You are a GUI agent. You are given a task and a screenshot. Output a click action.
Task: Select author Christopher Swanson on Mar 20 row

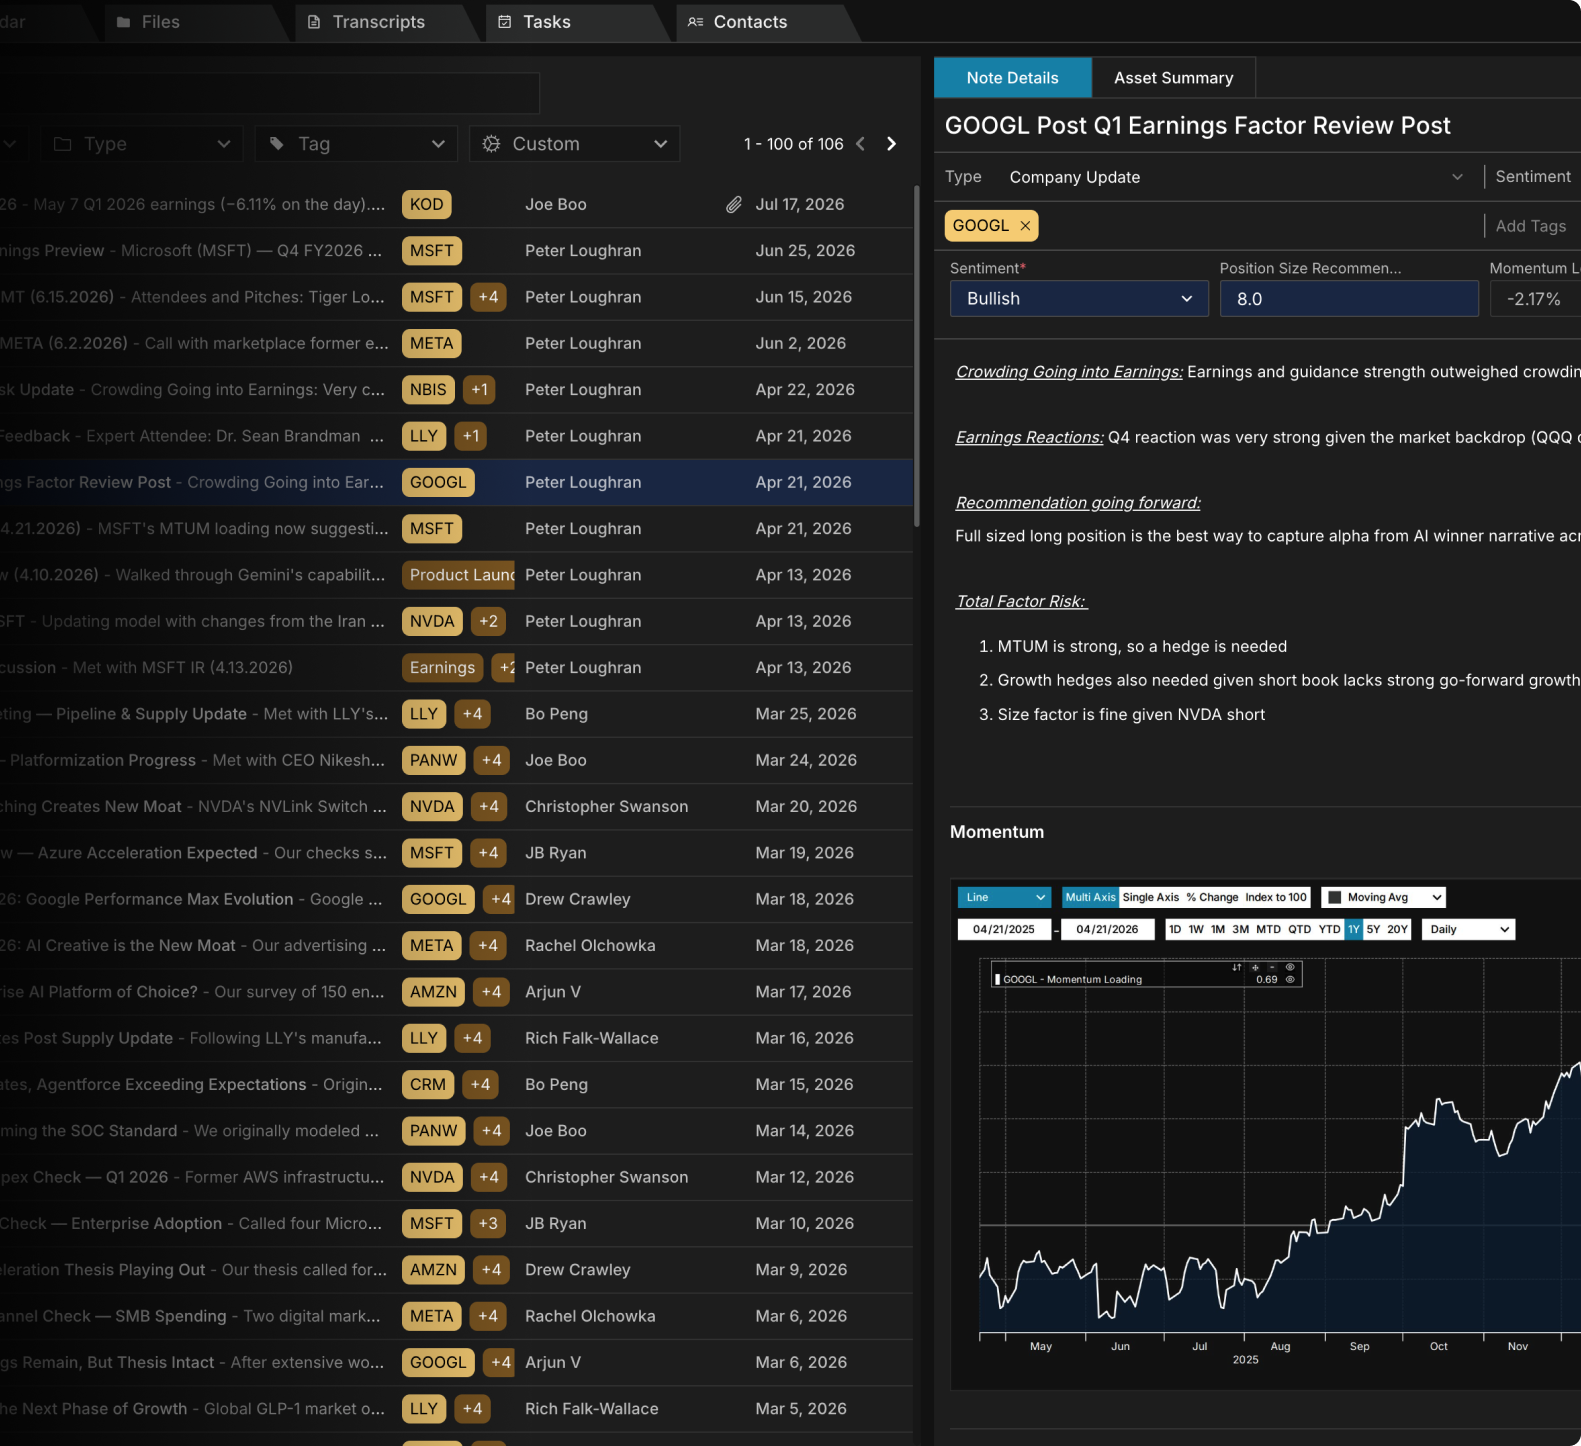(x=606, y=807)
